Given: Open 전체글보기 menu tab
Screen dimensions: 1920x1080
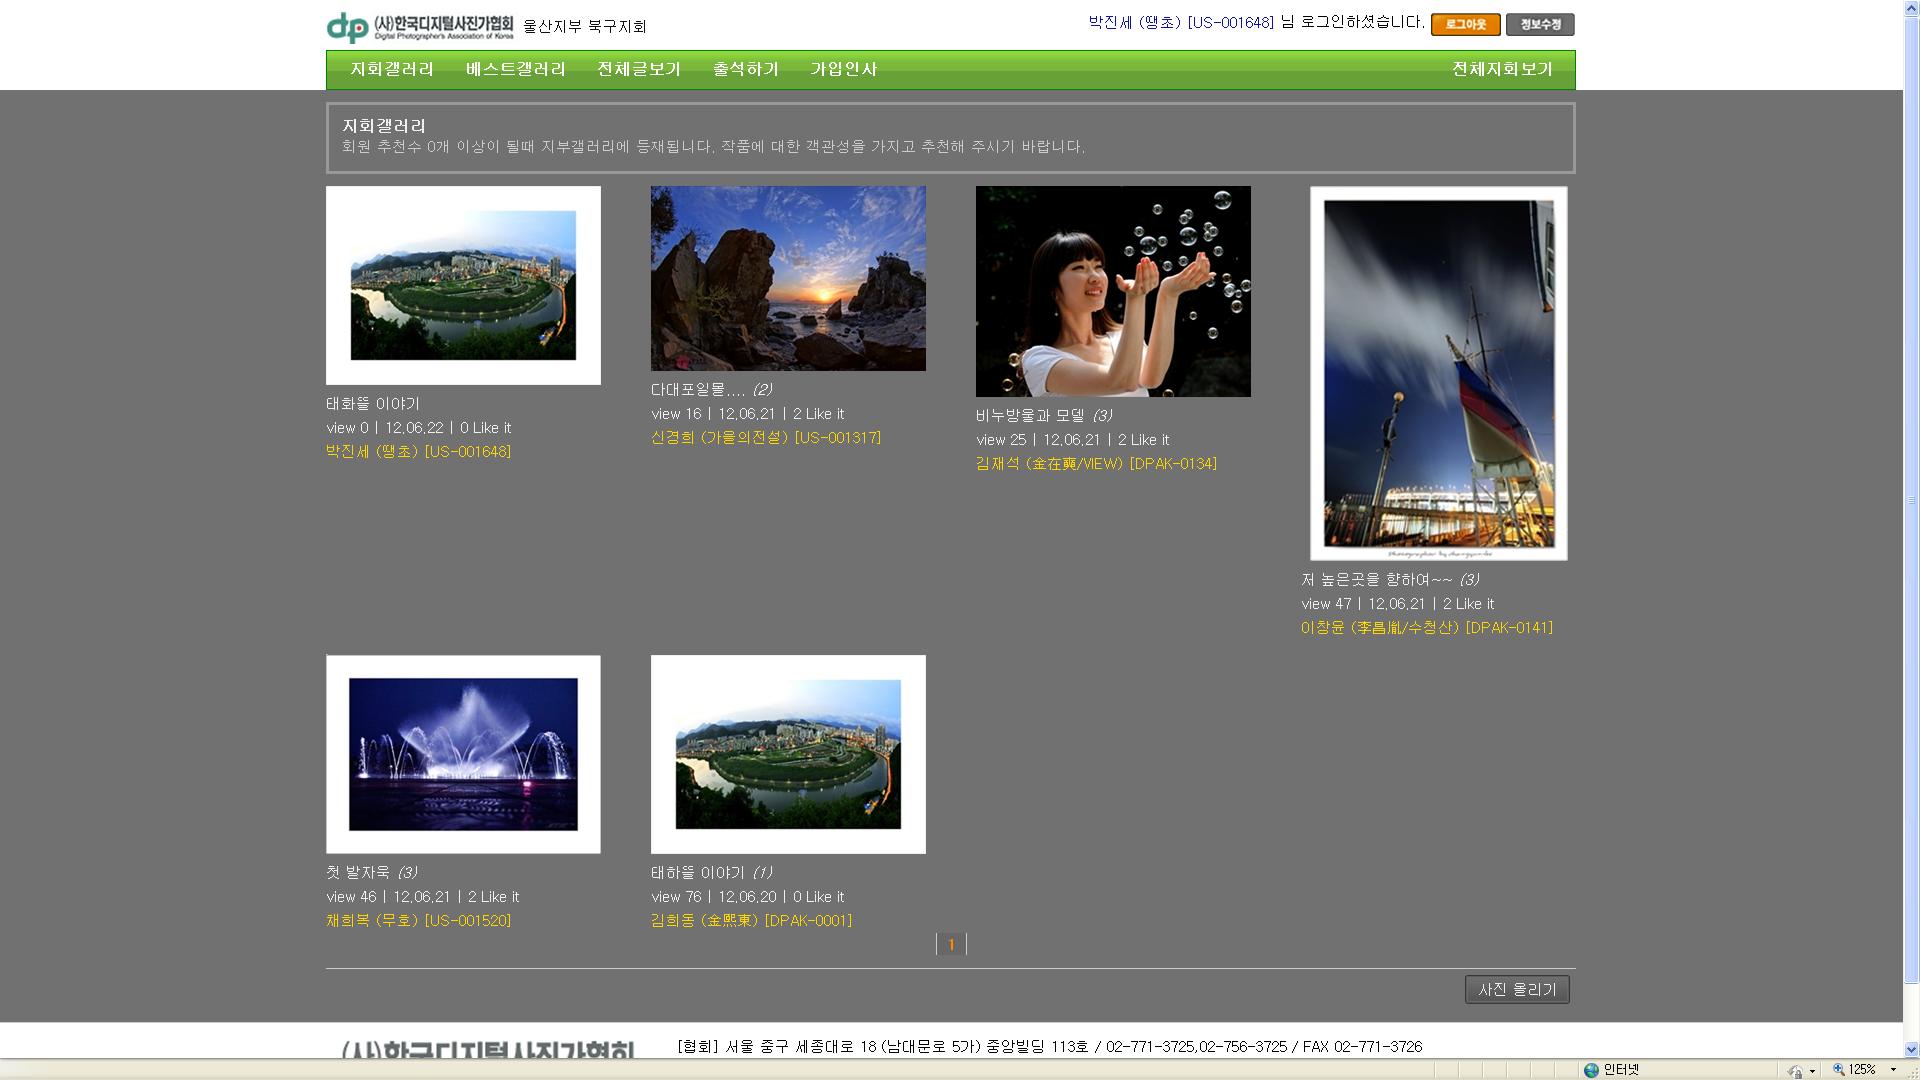Looking at the screenshot, I should (x=638, y=69).
